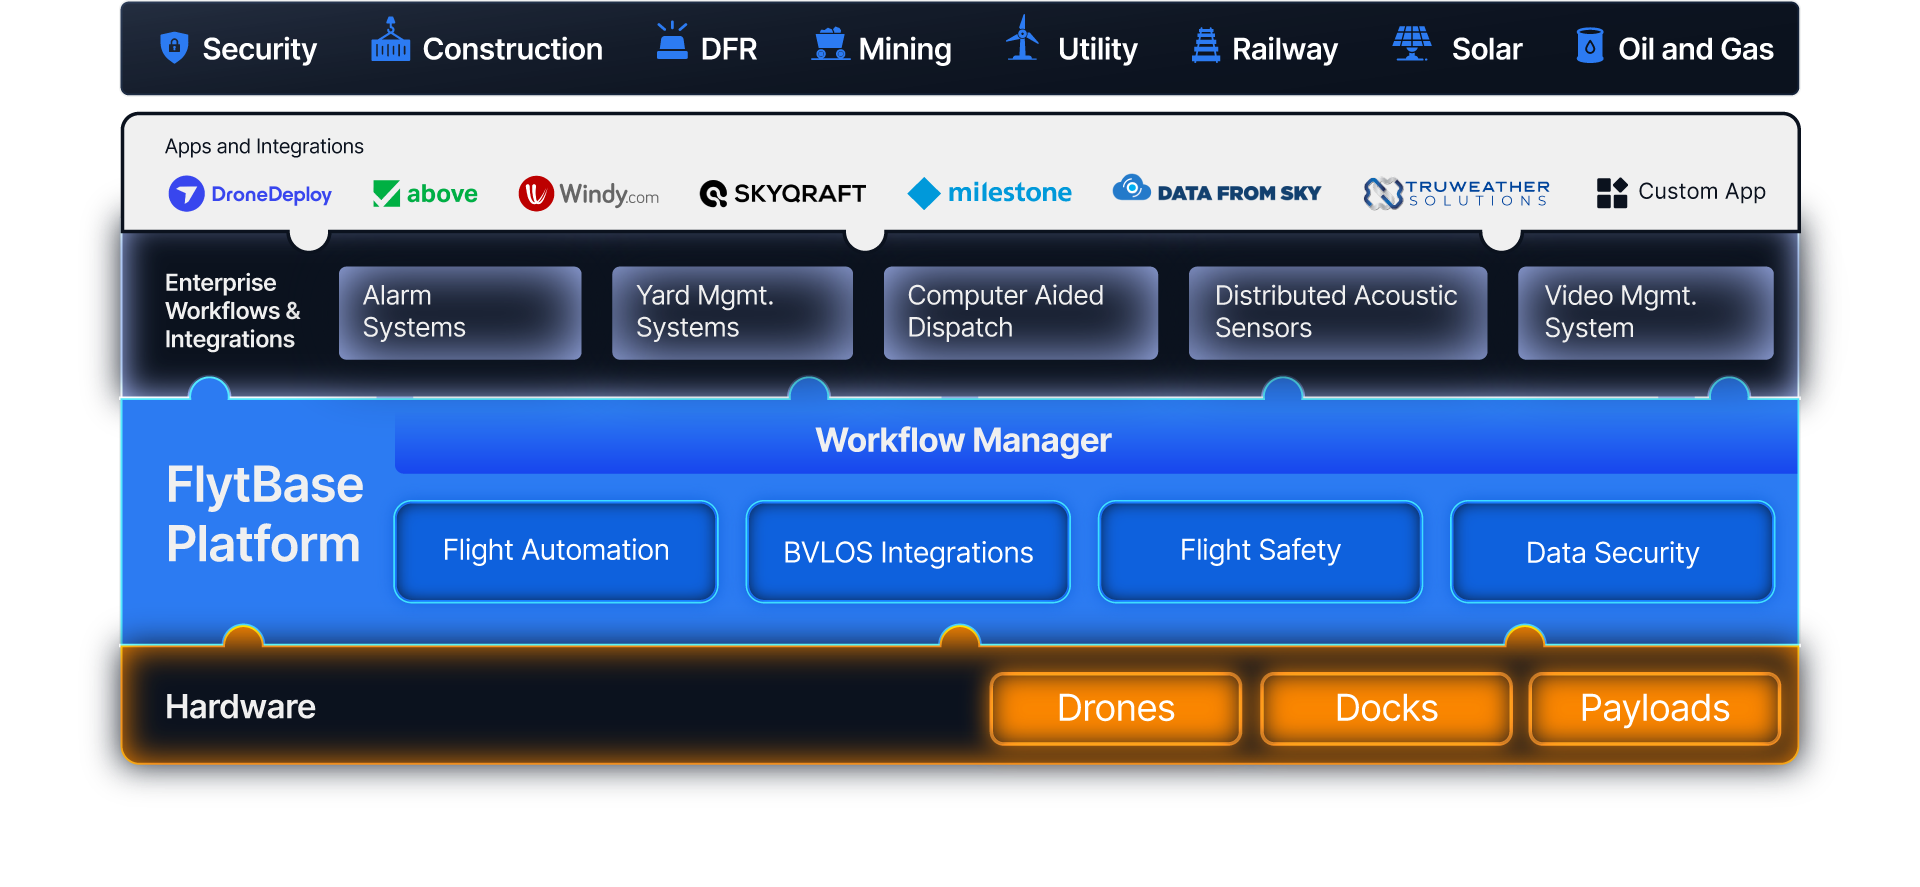This screenshot has height=887, width=1920.
Task: Open the milestone integration logo
Action: click(x=989, y=193)
